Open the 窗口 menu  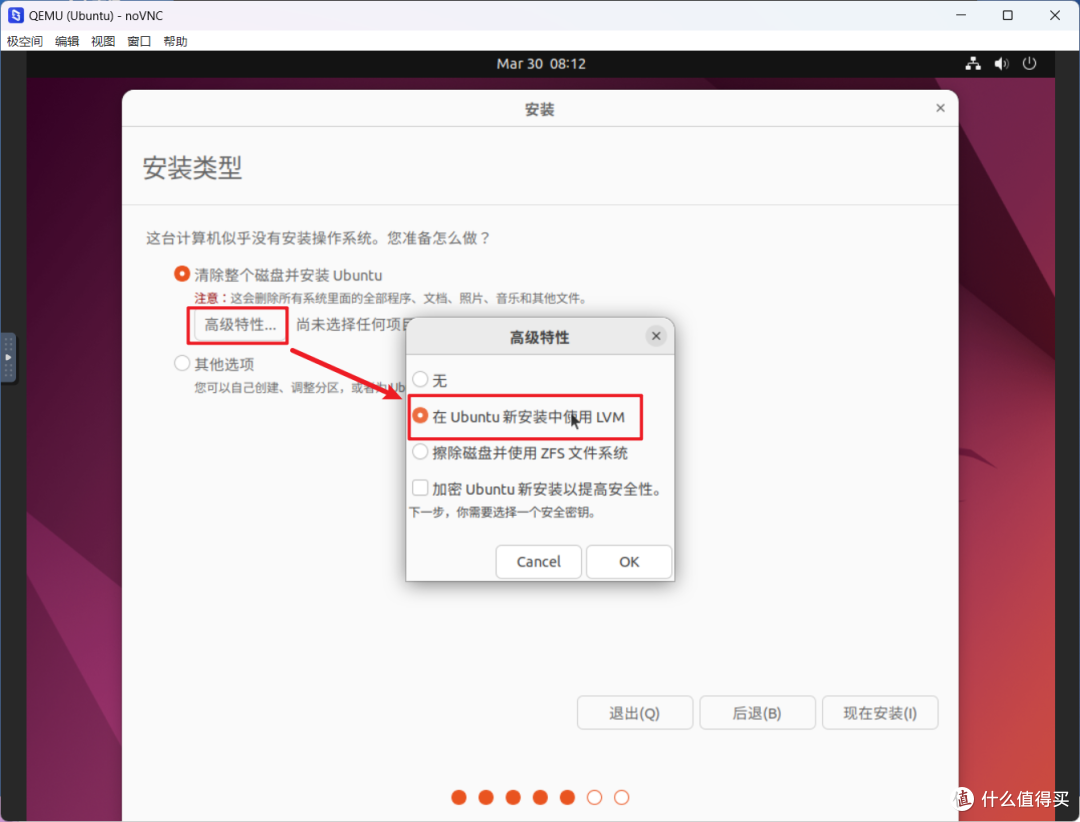coord(139,41)
